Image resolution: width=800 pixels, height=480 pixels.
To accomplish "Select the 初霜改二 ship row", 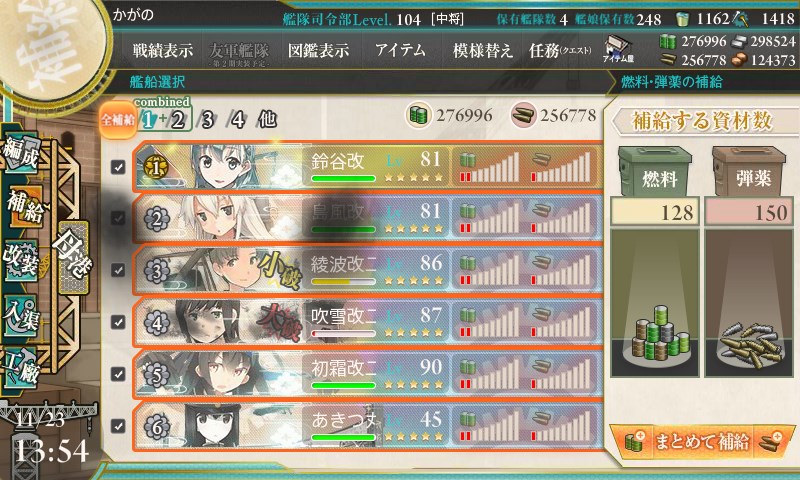I will tap(368, 374).
